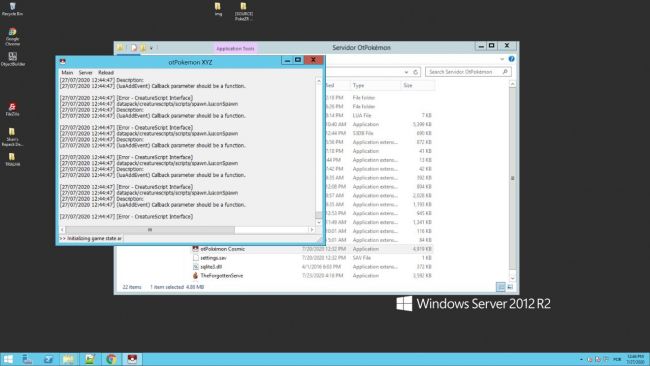Click the Explorer scroll-down arrow
The image size is (650, 366).
click(x=513, y=278)
